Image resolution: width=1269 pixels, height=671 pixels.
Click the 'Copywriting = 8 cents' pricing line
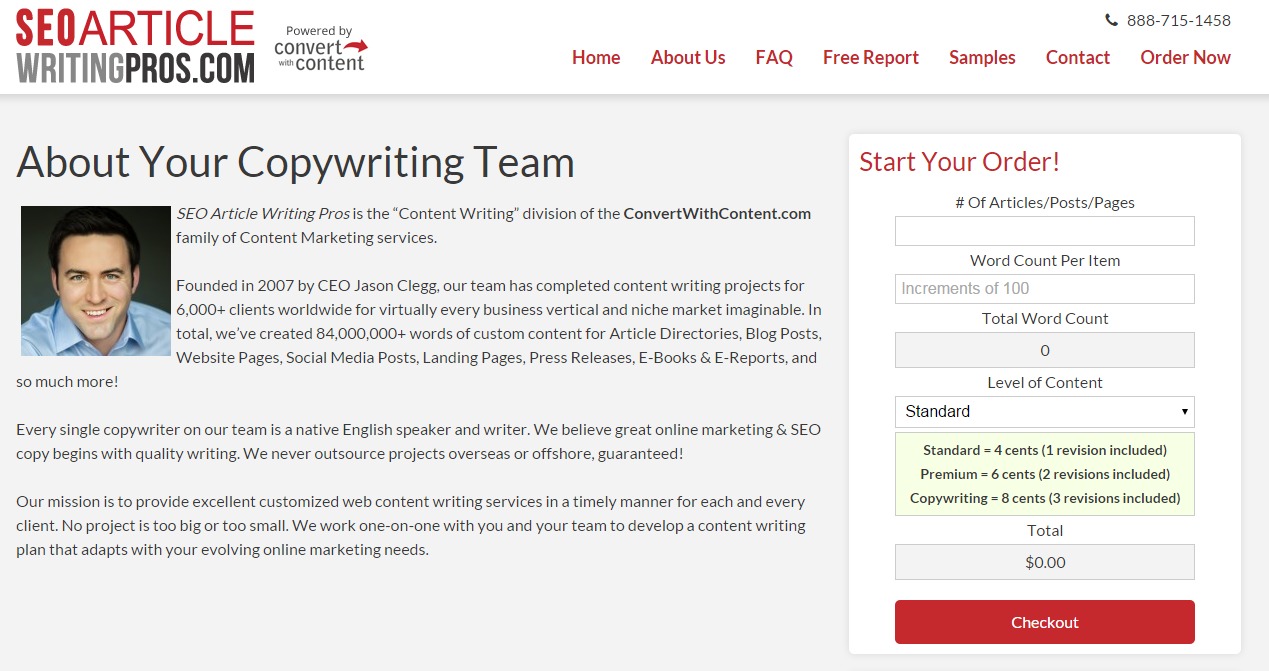(x=1044, y=498)
